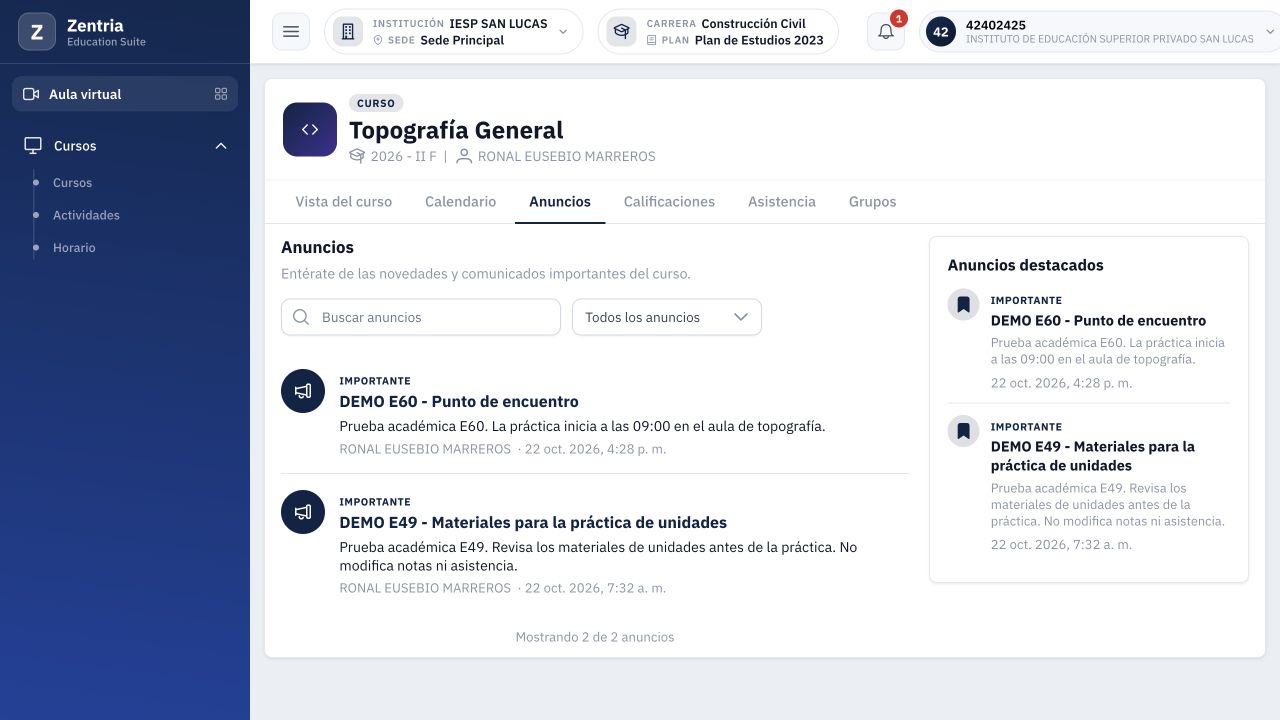This screenshot has height=720, width=1280.
Task: Click the megaphone icon beside the DEMO E49 announcement
Action: [303, 512]
